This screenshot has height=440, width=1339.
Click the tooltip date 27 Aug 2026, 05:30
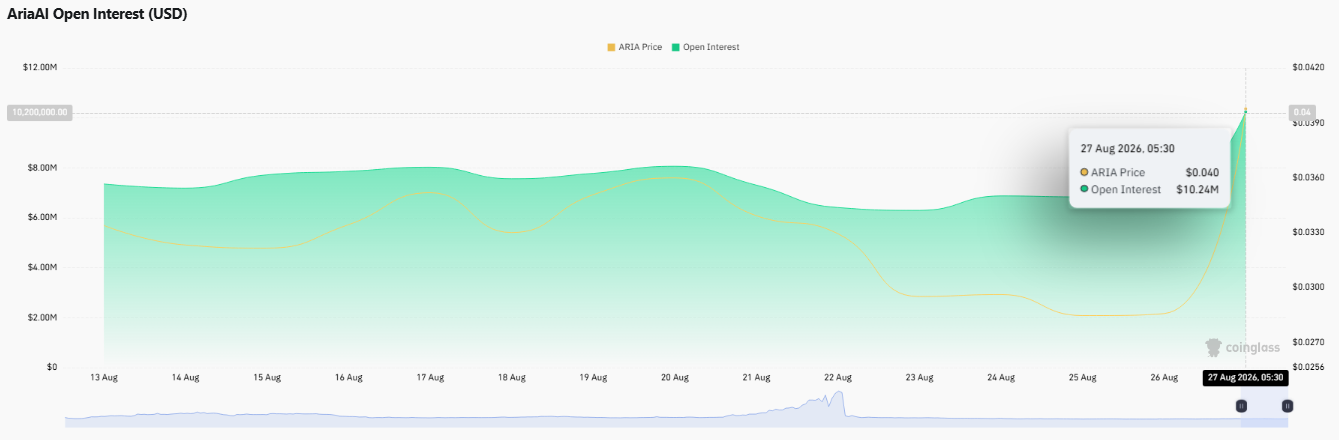pos(1128,148)
